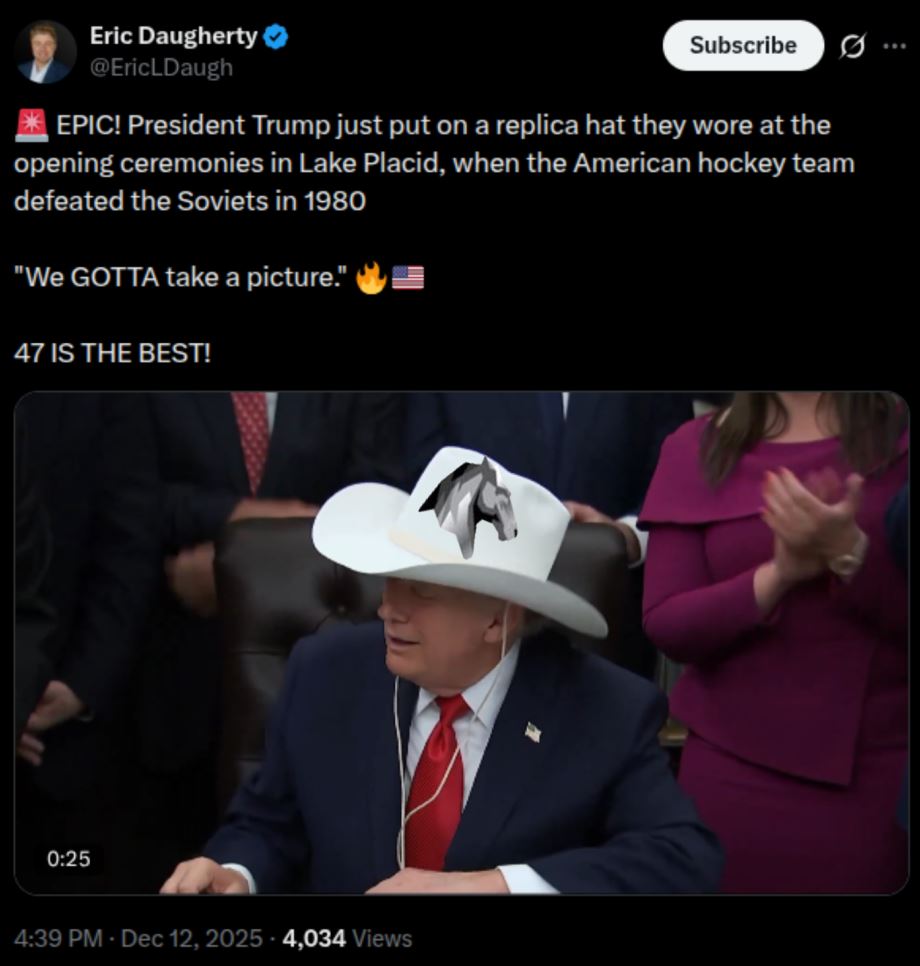This screenshot has height=966, width=920.
Task: Click the 0:25 video duration badge
Action: click(68, 858)
